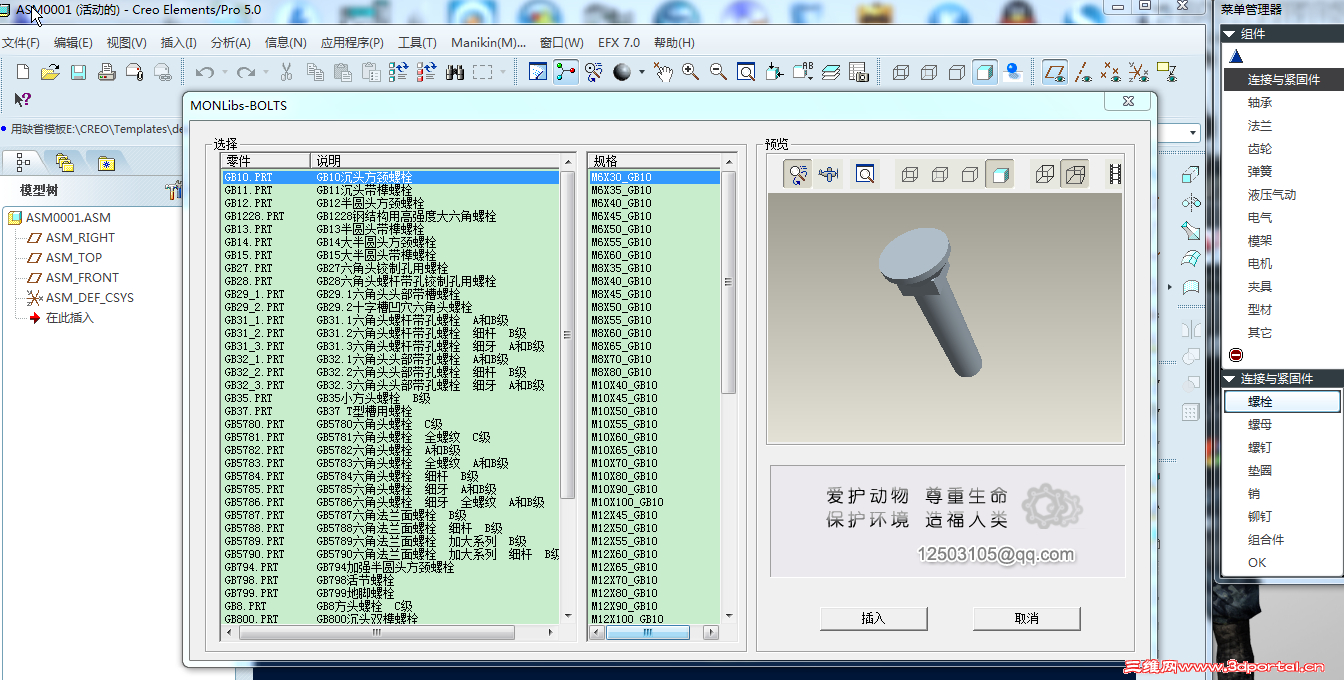Click the Copy icon in main toolbar
Image resolution: width=1344 pixels, height=680 pixels.
click(315, 72)
